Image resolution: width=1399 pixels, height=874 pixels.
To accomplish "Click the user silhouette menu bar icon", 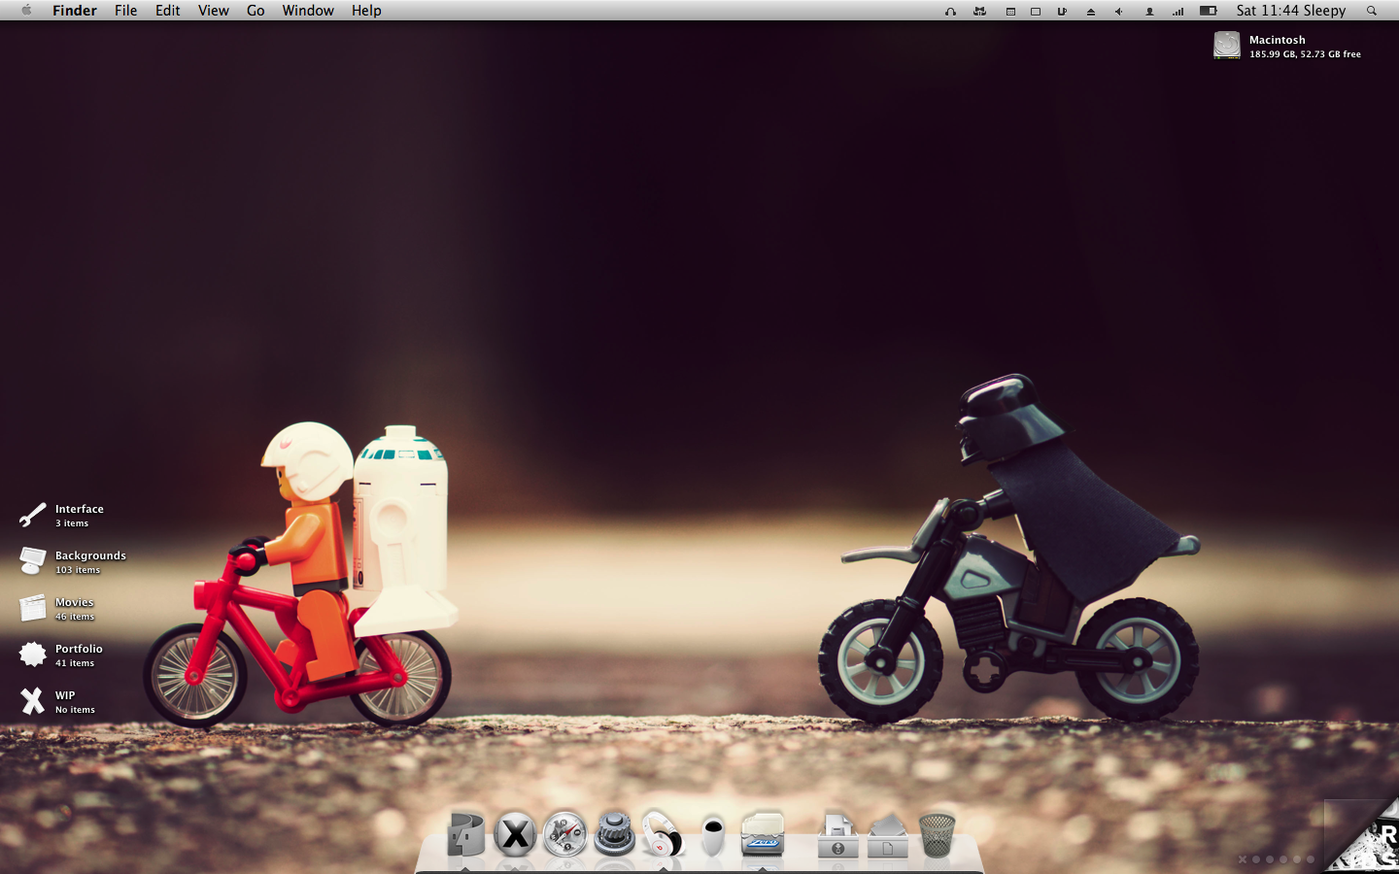I will tap(1149, 11).
